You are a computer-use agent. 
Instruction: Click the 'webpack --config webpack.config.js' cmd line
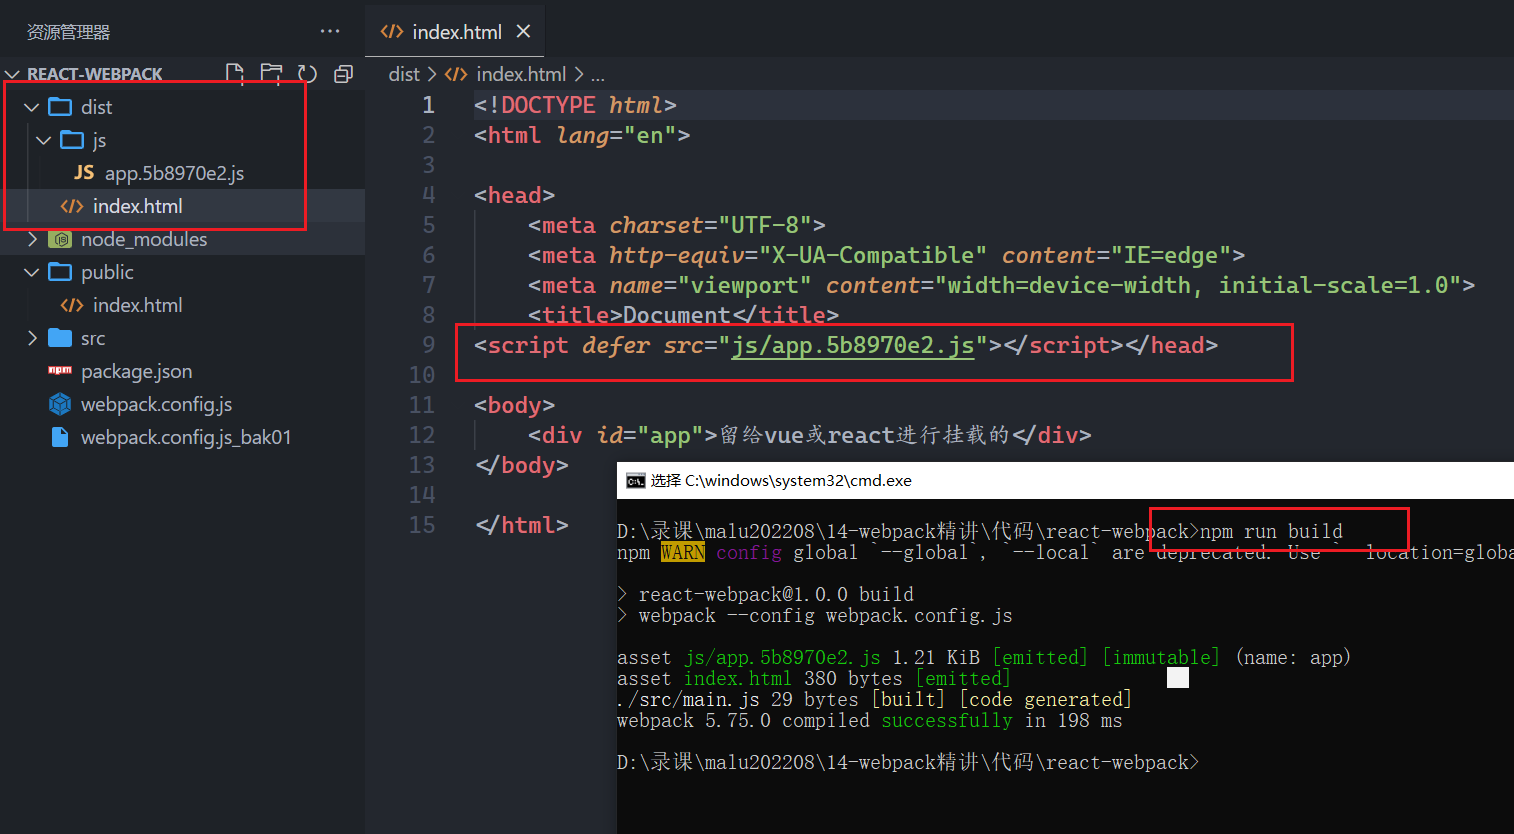point(825,616)
